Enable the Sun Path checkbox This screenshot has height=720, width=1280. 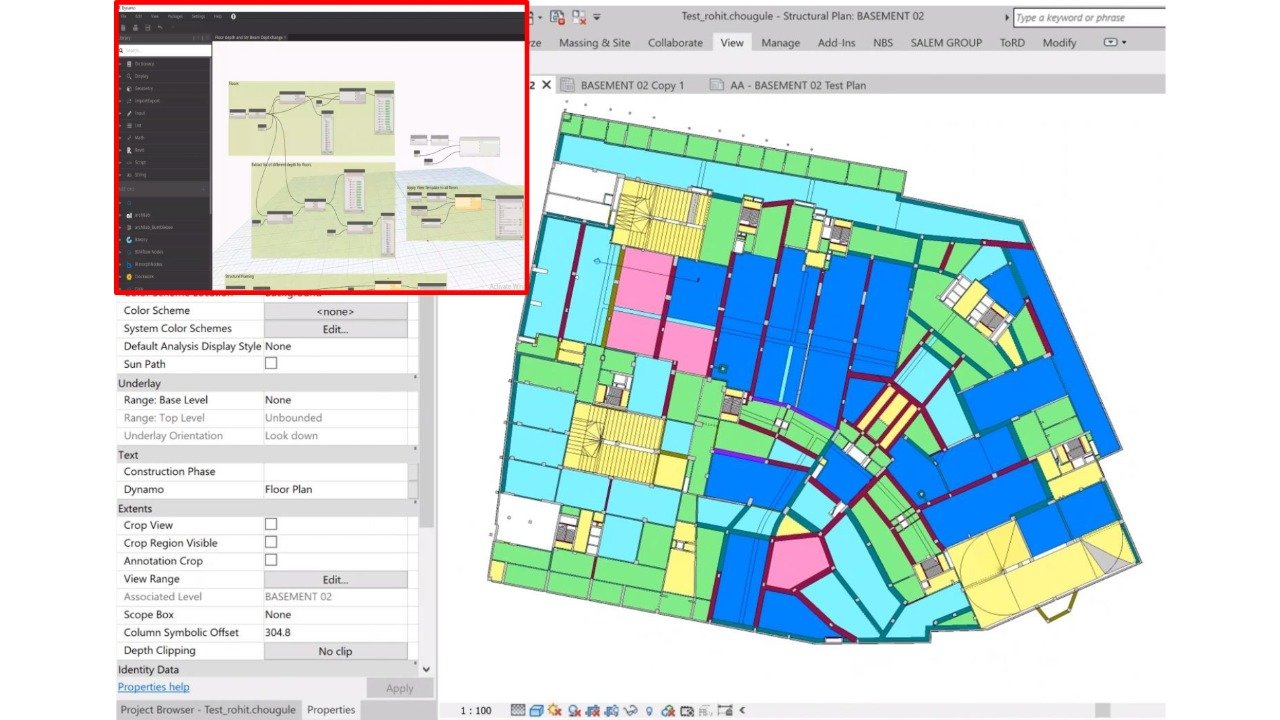tap(270, 364)
